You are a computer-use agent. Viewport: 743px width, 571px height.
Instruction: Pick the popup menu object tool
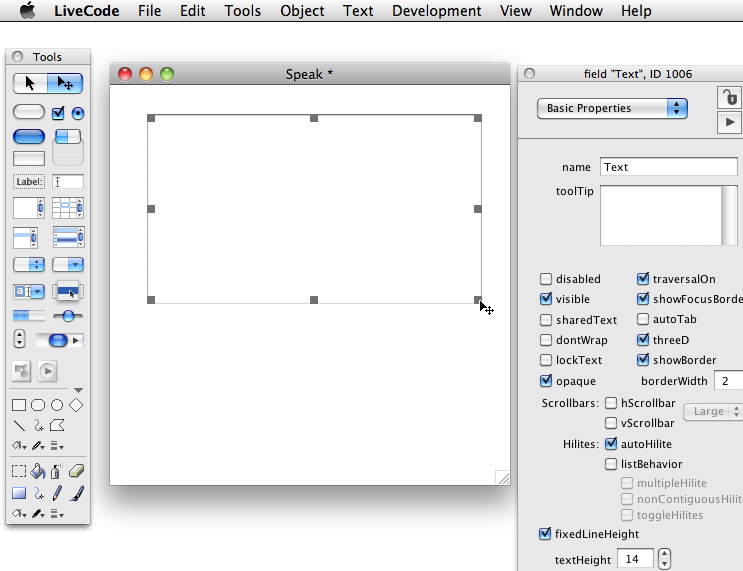tap(68, 291)
